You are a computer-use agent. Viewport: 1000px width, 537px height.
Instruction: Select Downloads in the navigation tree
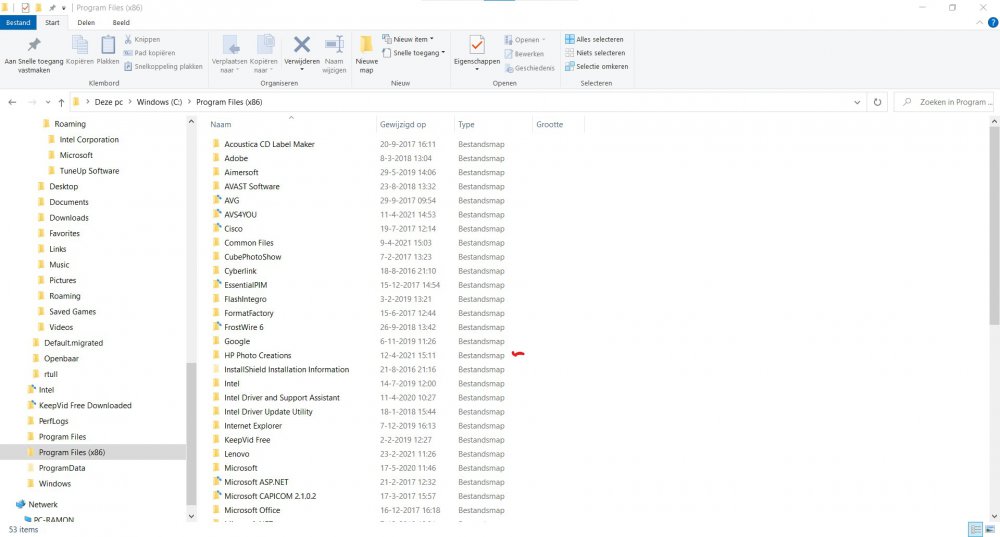69,217
